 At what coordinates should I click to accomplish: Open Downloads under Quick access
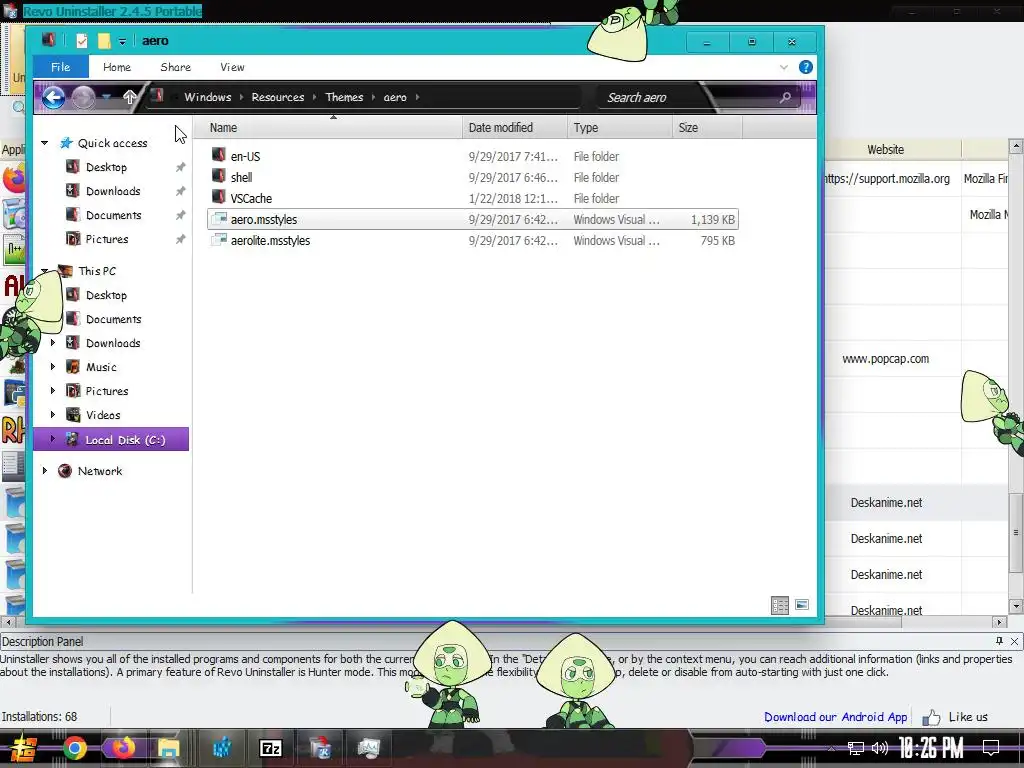coord(113,191)
